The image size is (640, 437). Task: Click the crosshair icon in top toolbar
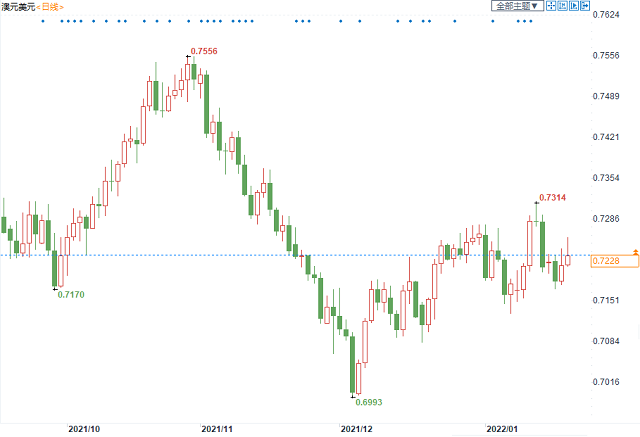[550, 6]
